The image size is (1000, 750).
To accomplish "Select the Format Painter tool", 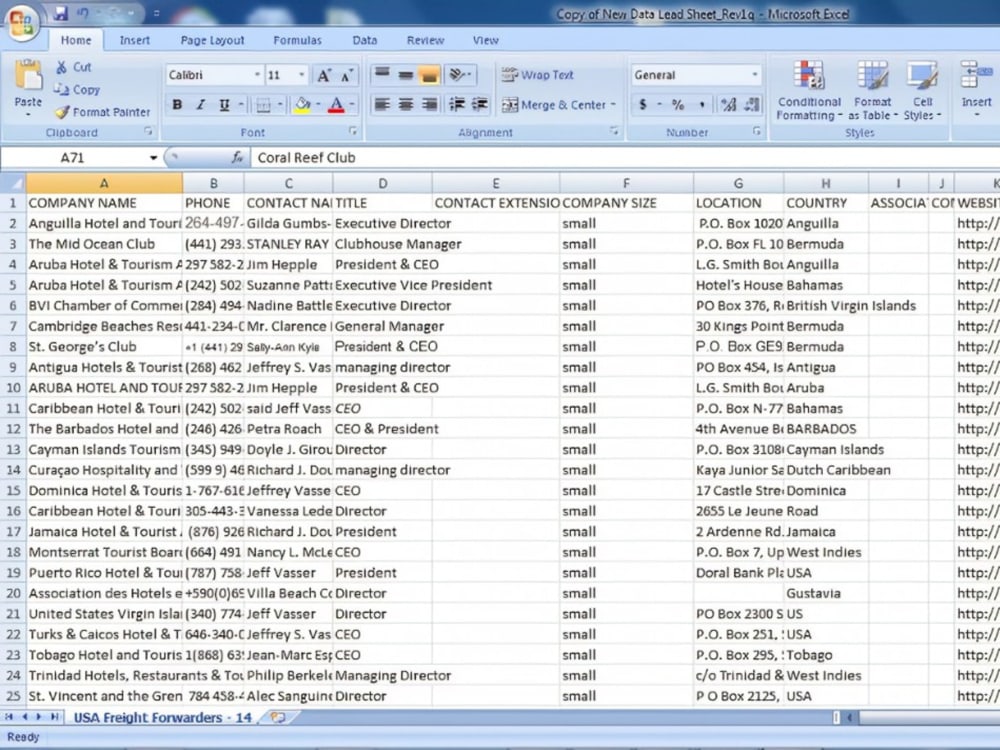I will [x=103, y=112].
